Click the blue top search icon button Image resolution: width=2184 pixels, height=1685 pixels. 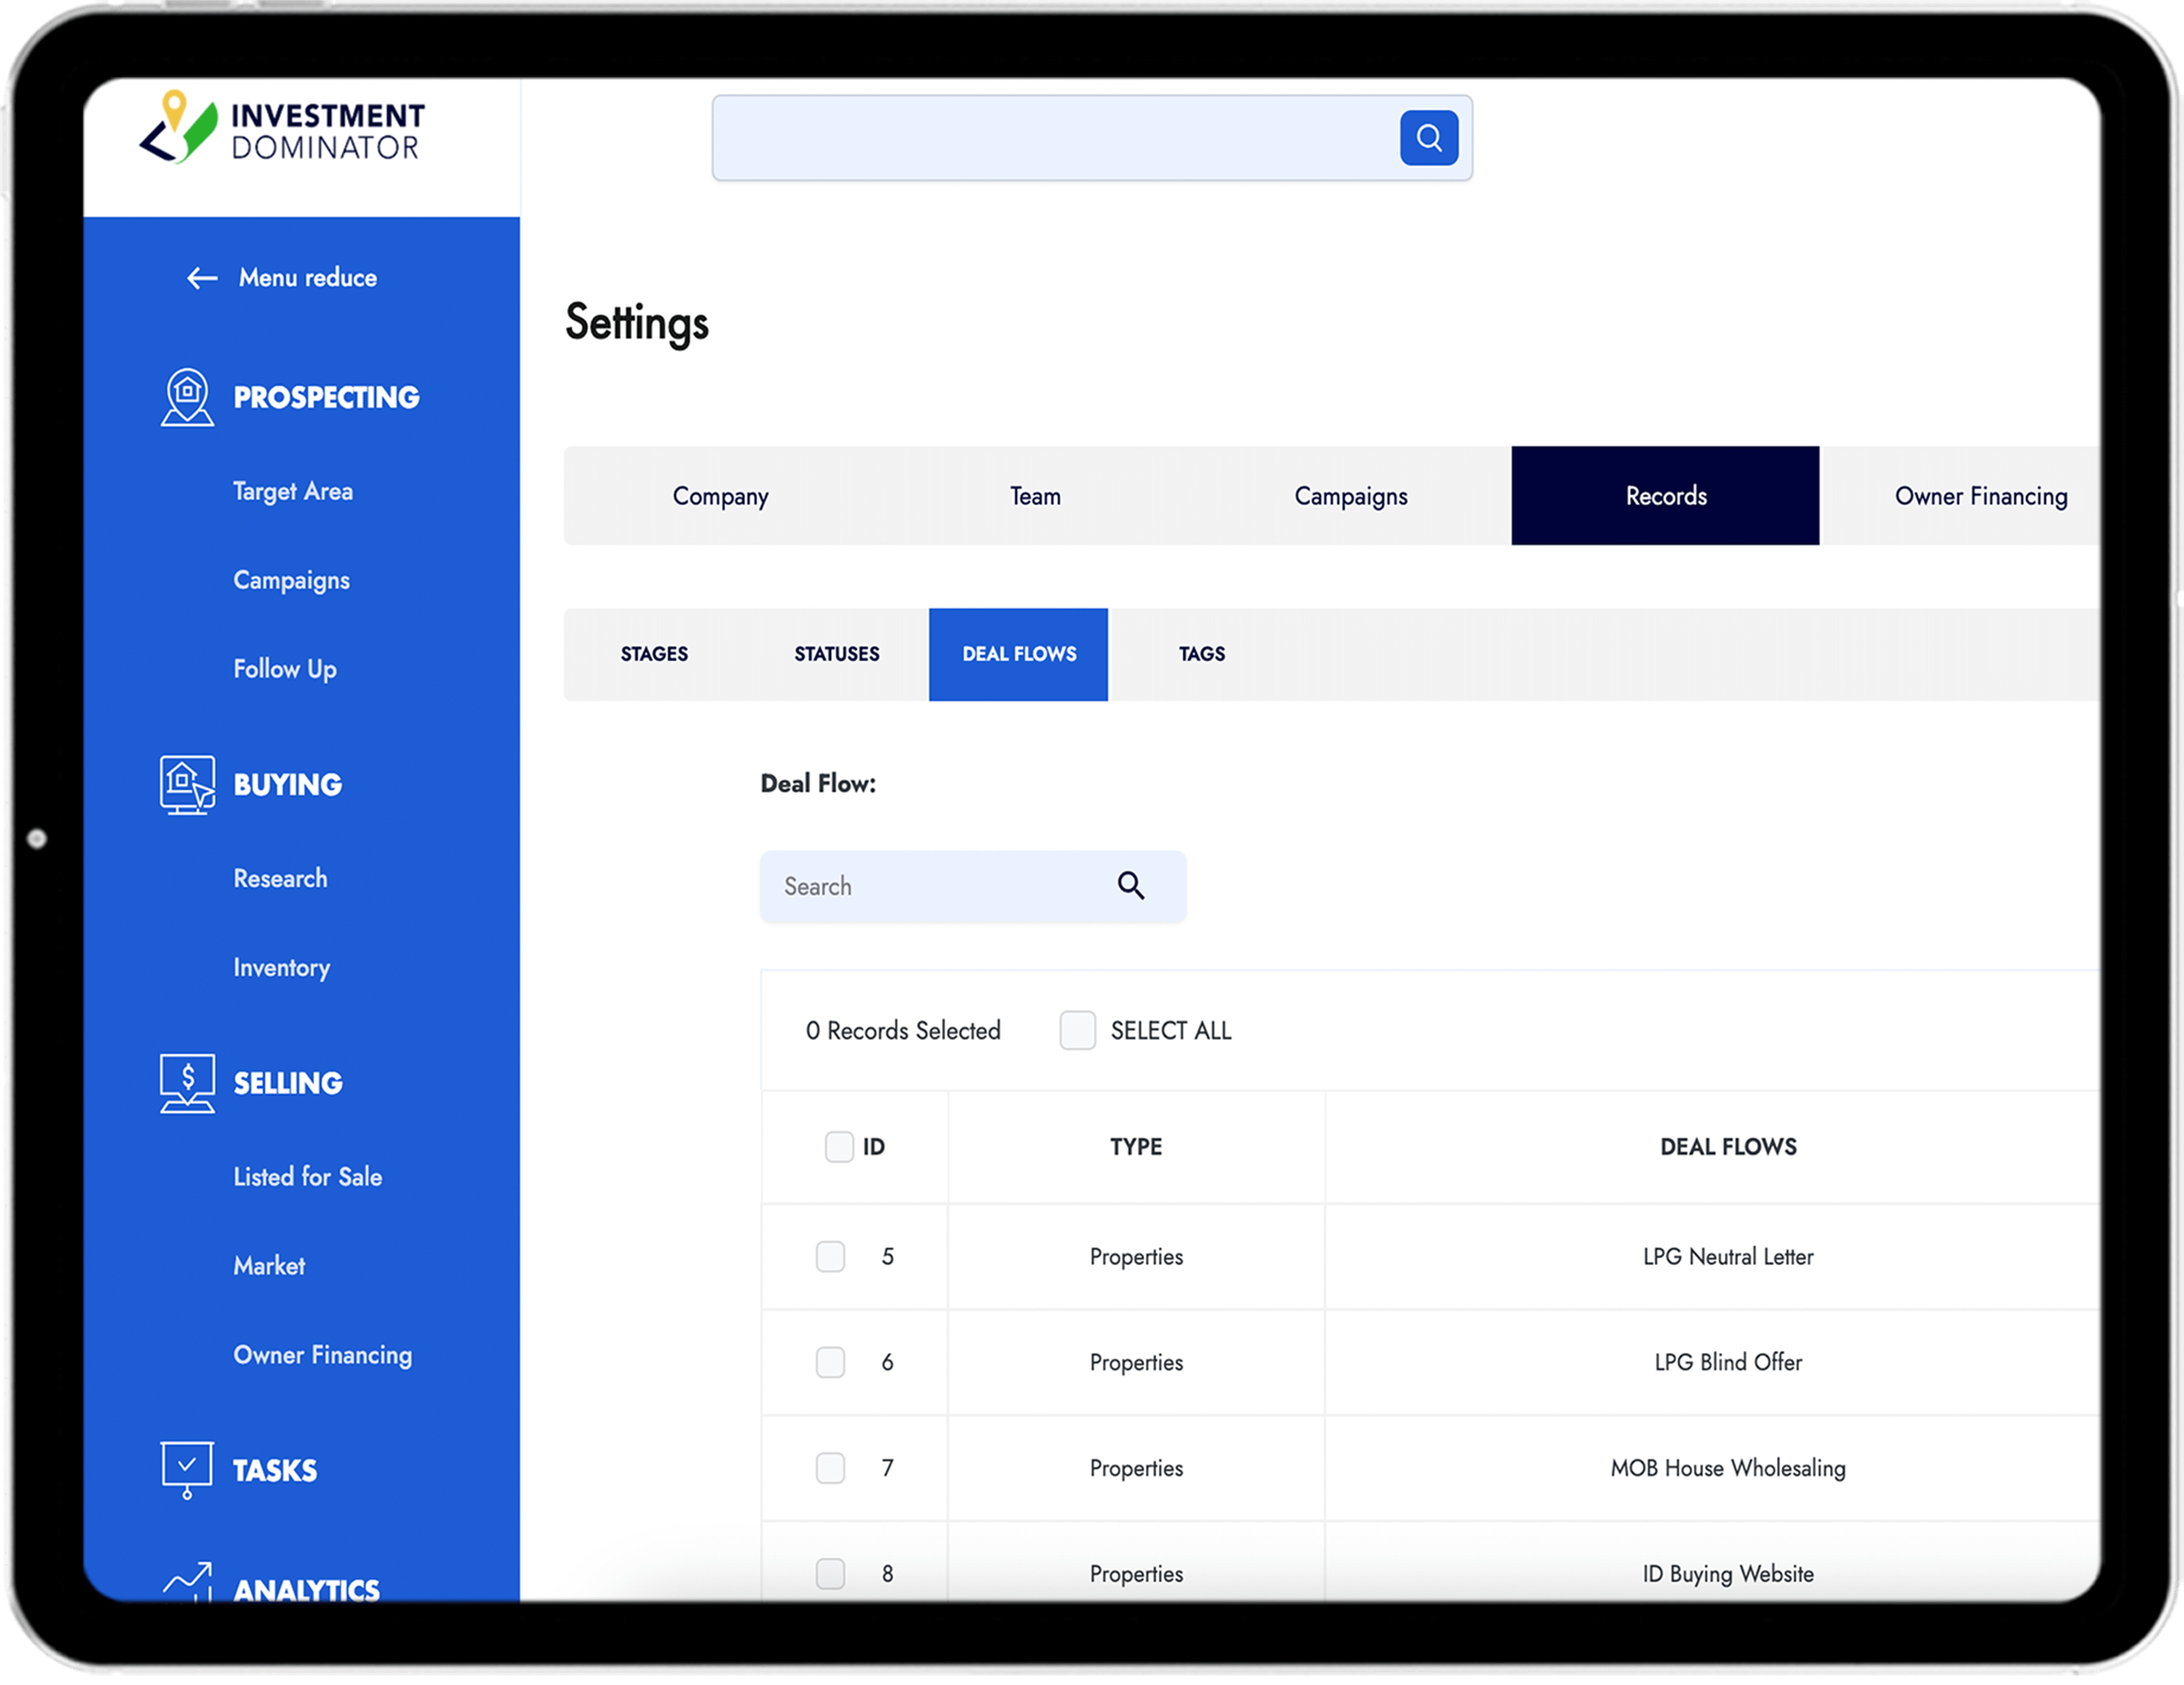[1428, 138]
